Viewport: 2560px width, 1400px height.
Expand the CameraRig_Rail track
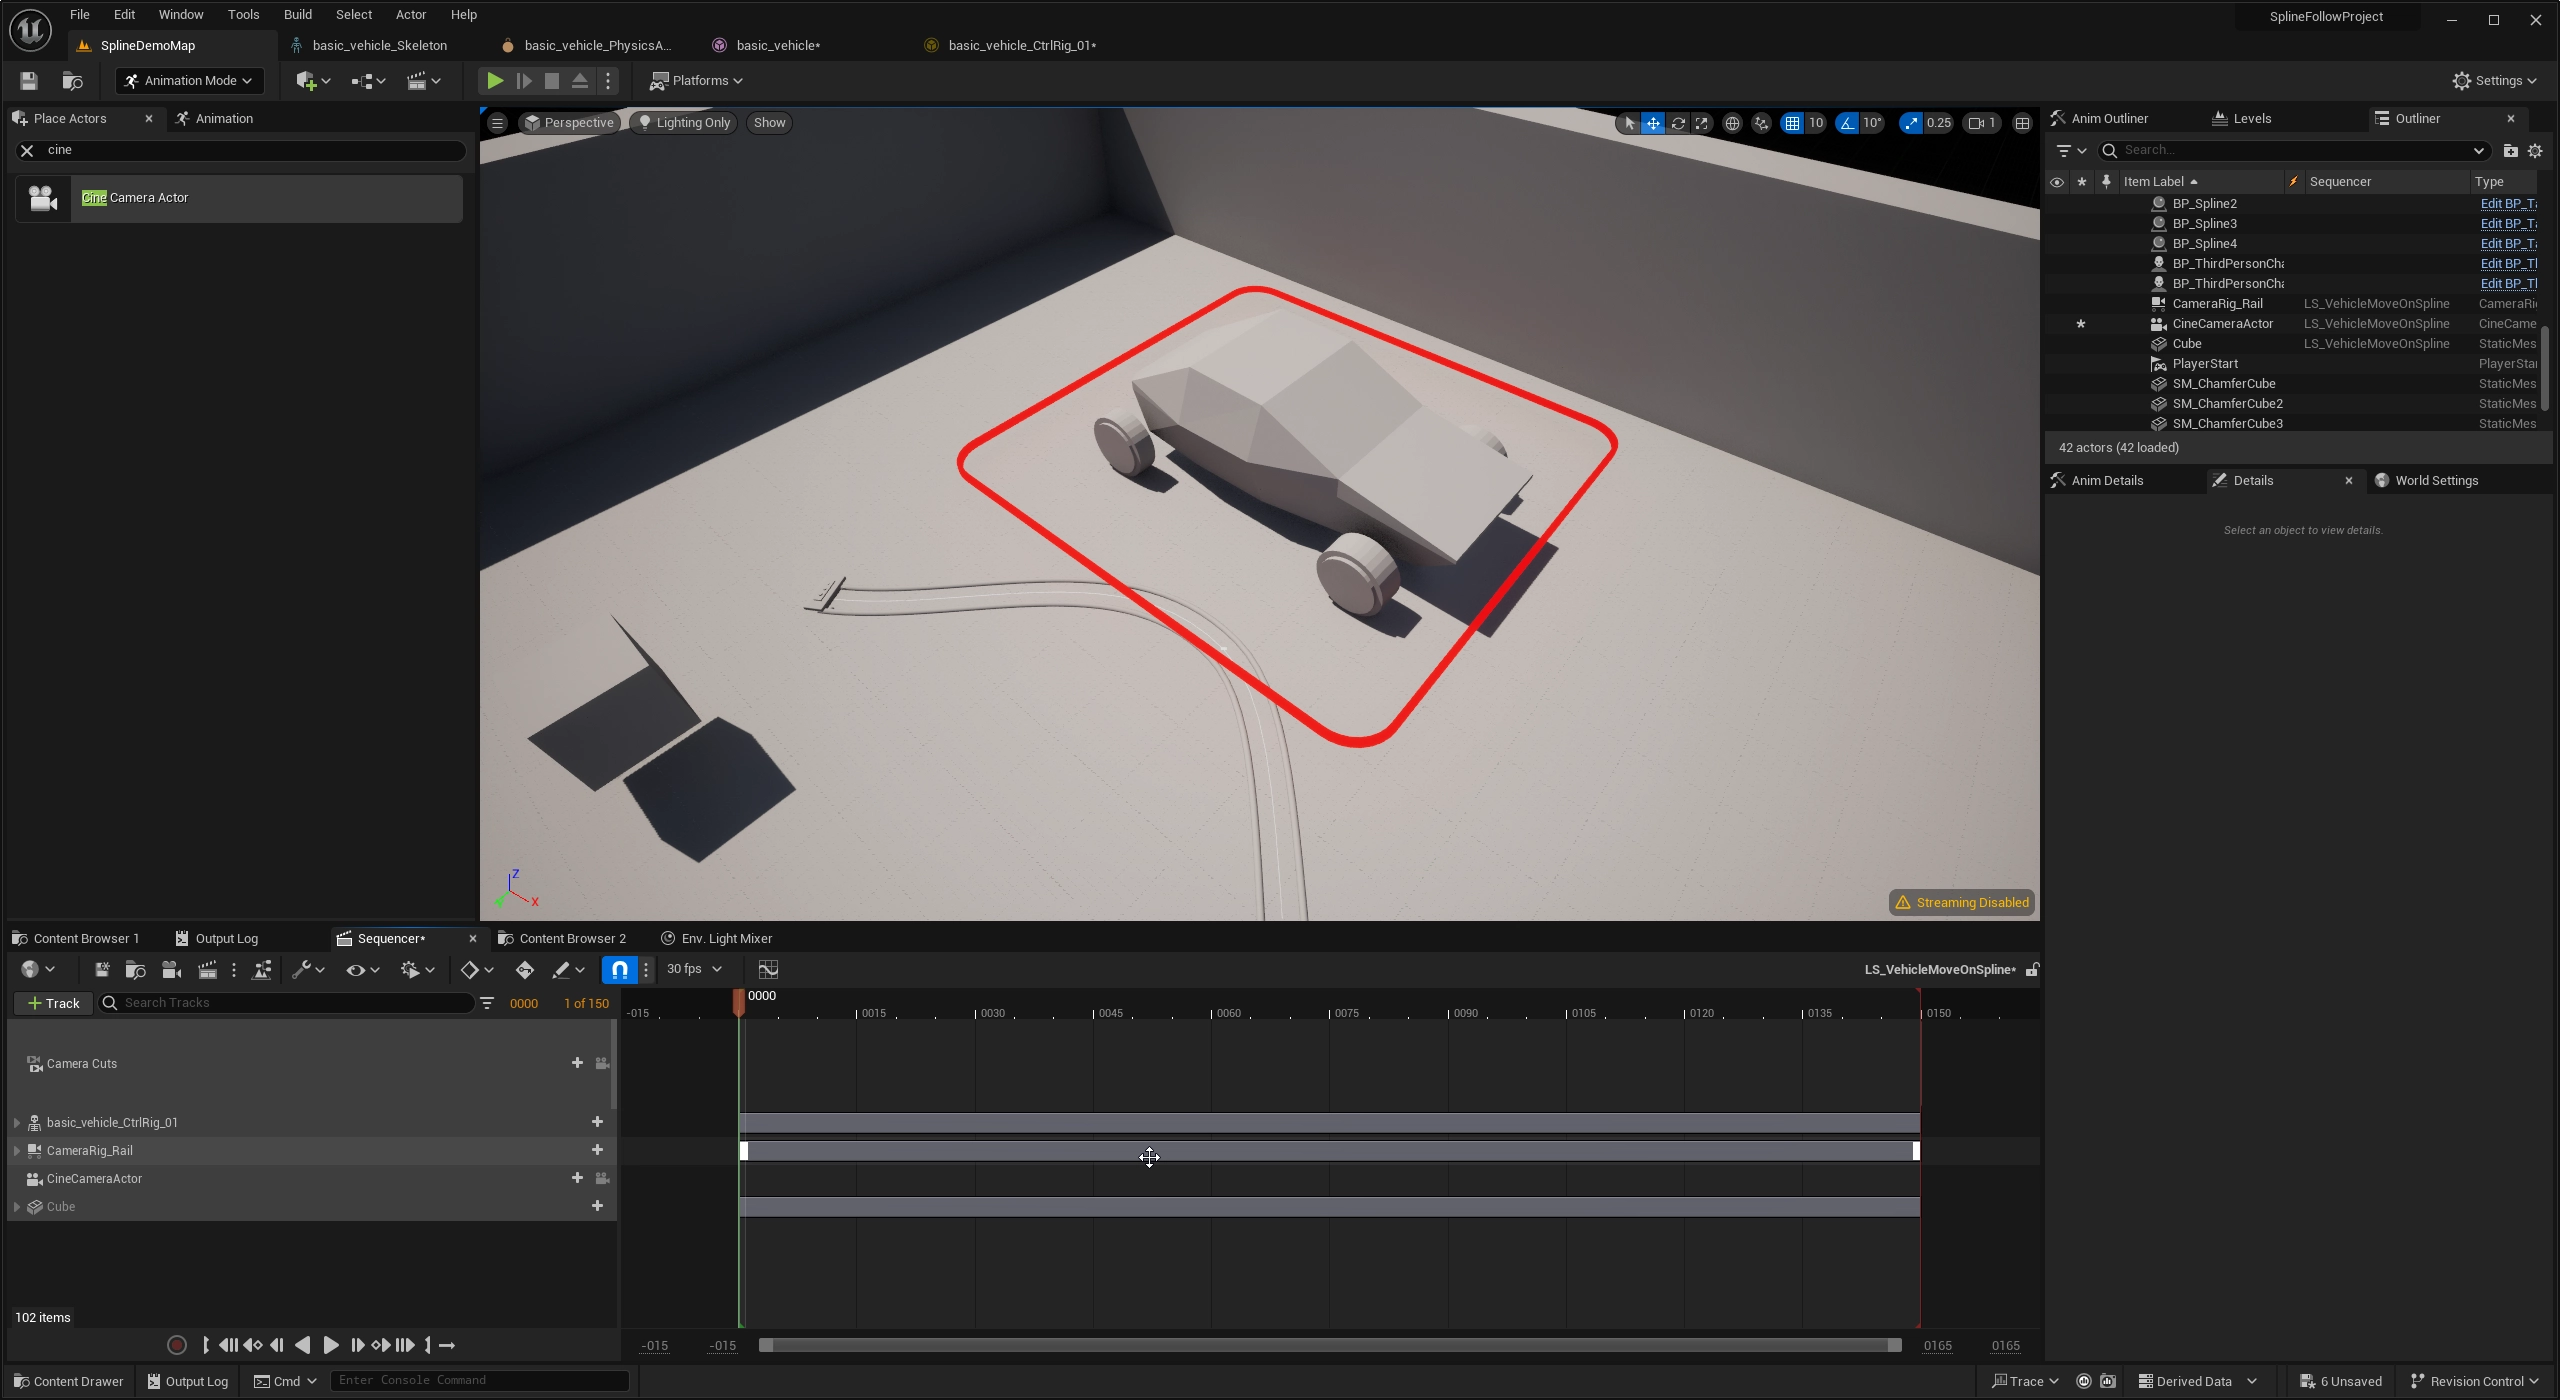(17, 1150)
